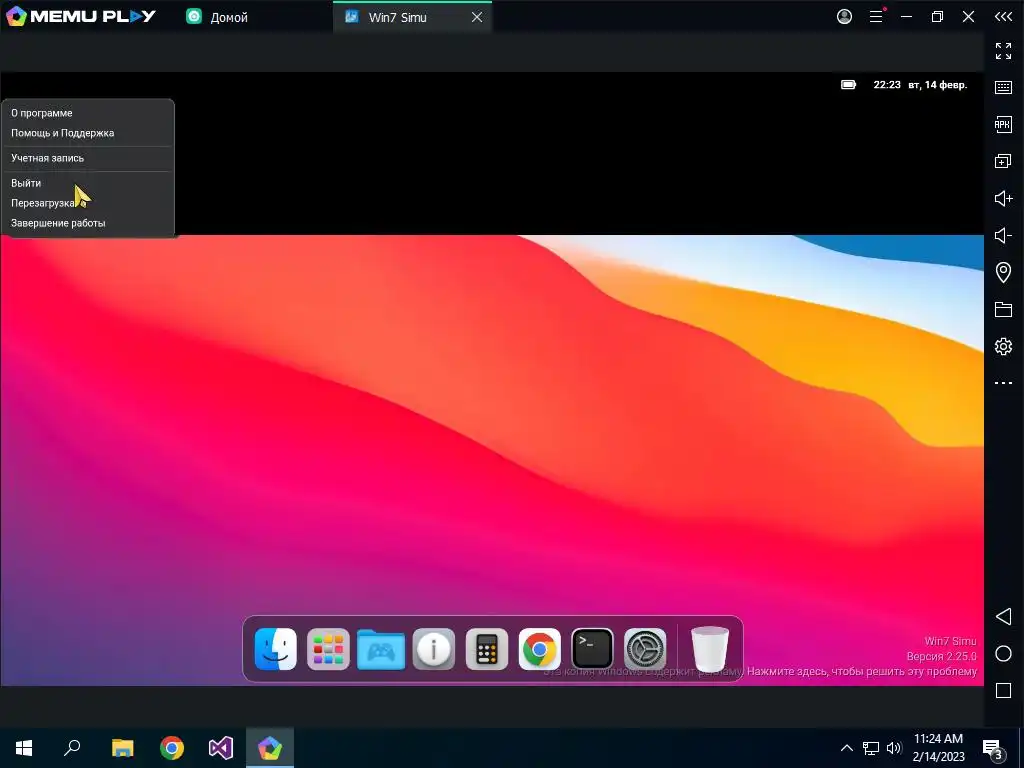Tap the Android recent apps square
Screen dimensions: 1024x768
[x=1003, y=690]
